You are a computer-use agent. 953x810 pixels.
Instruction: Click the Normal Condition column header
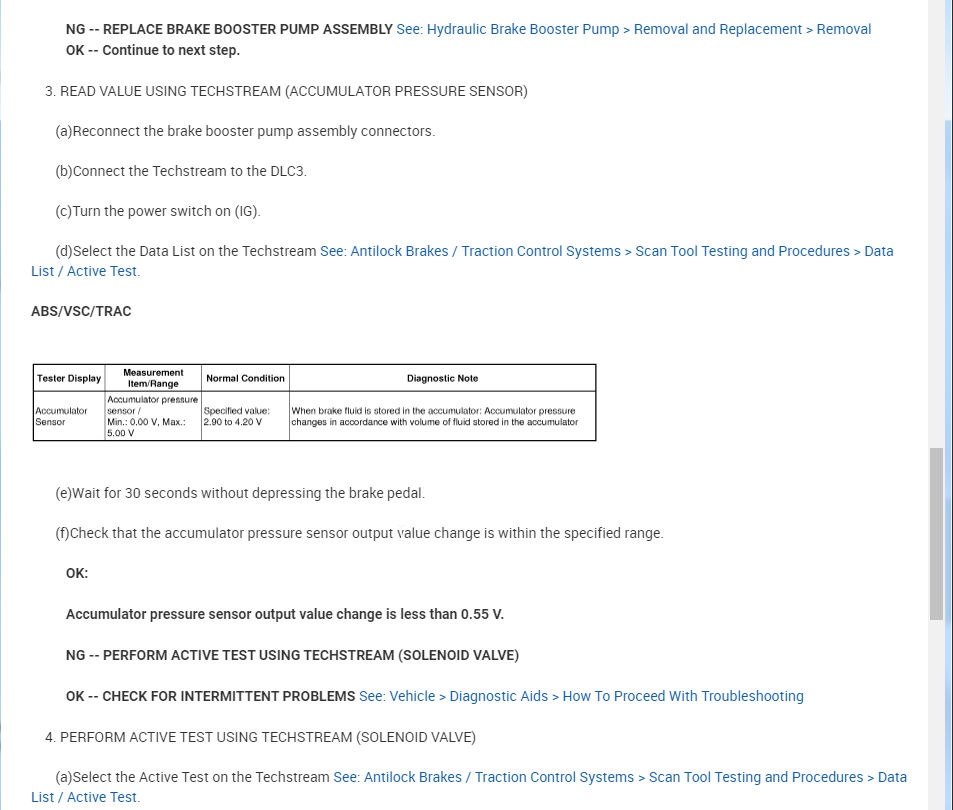click(245, 378)
